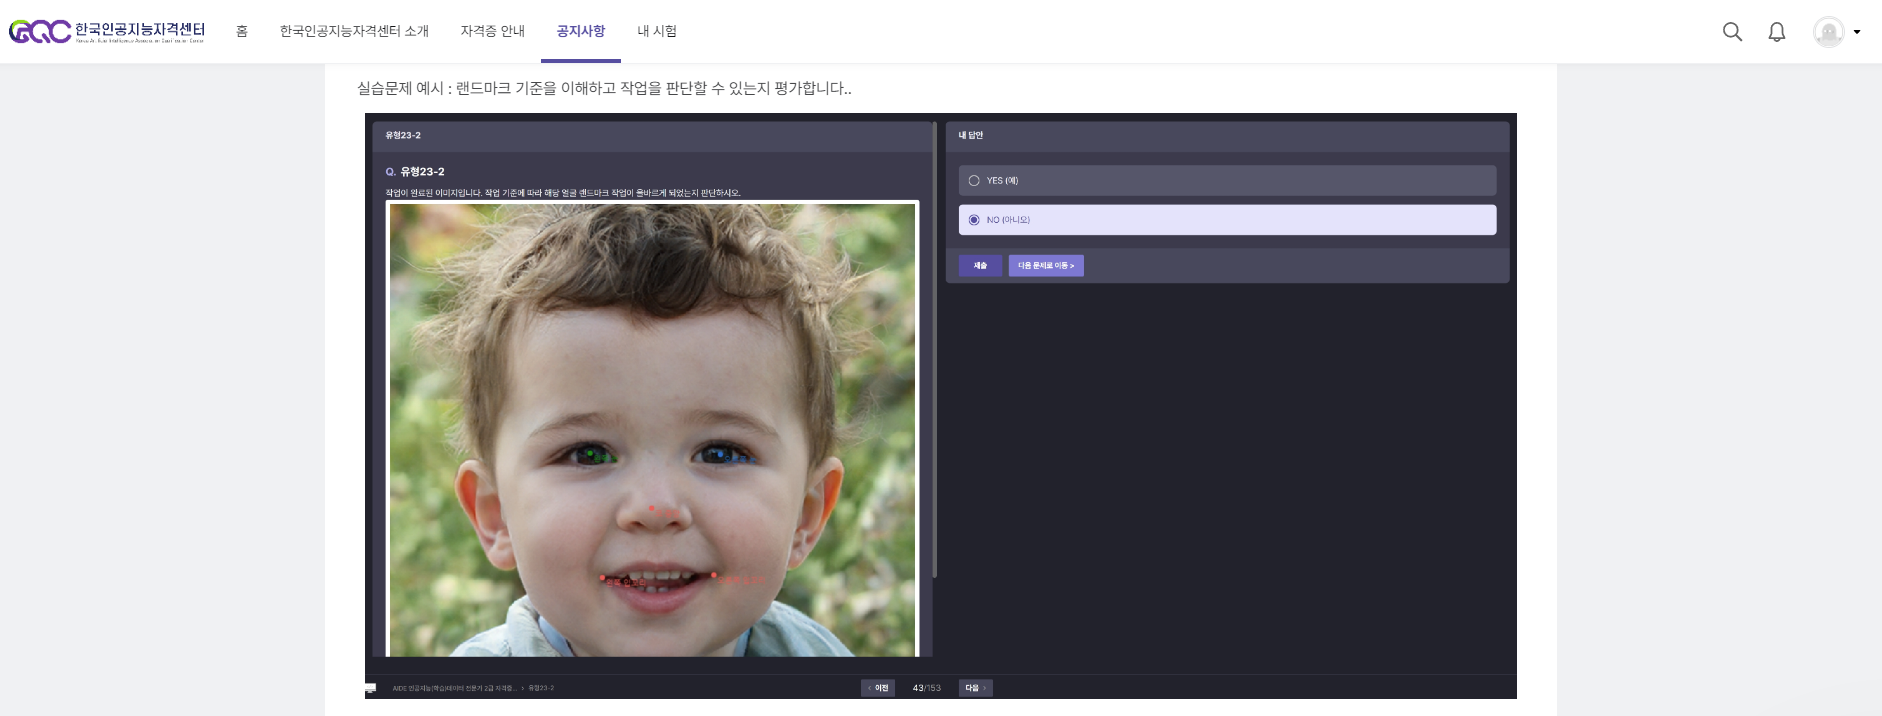Click the 43/153 page counter

point(927,688)
